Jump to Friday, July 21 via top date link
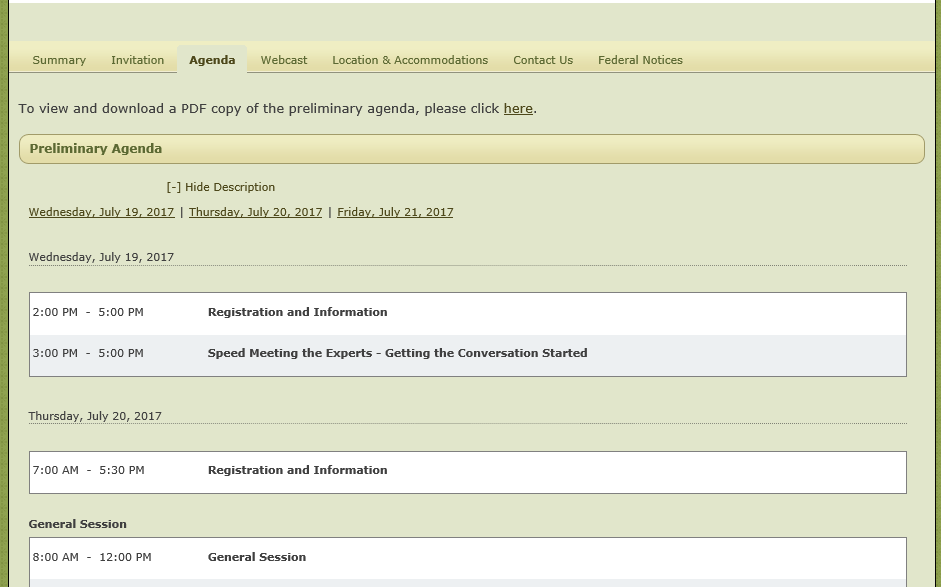This screenshot has width=941, height=587. pyautogui.click(x=395, y=212)
